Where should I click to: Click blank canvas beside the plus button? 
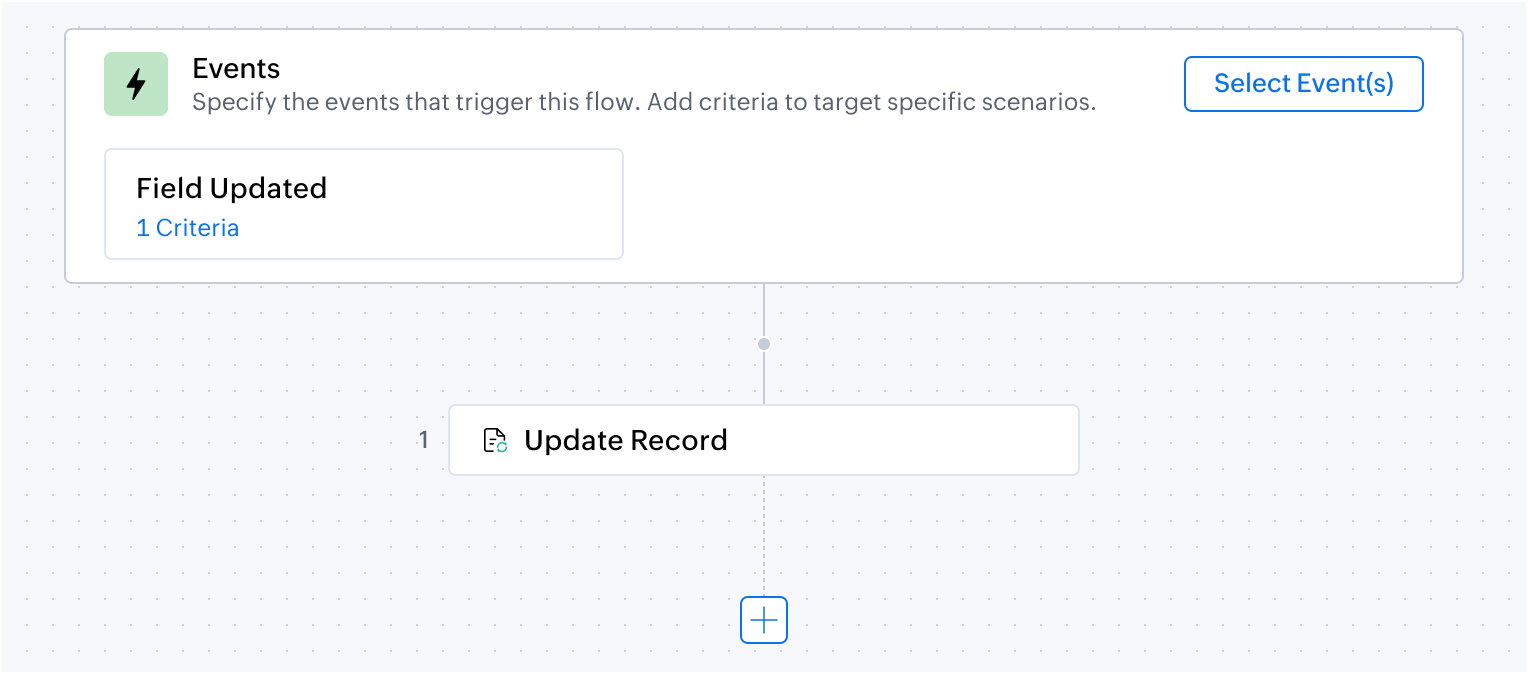1000,620
